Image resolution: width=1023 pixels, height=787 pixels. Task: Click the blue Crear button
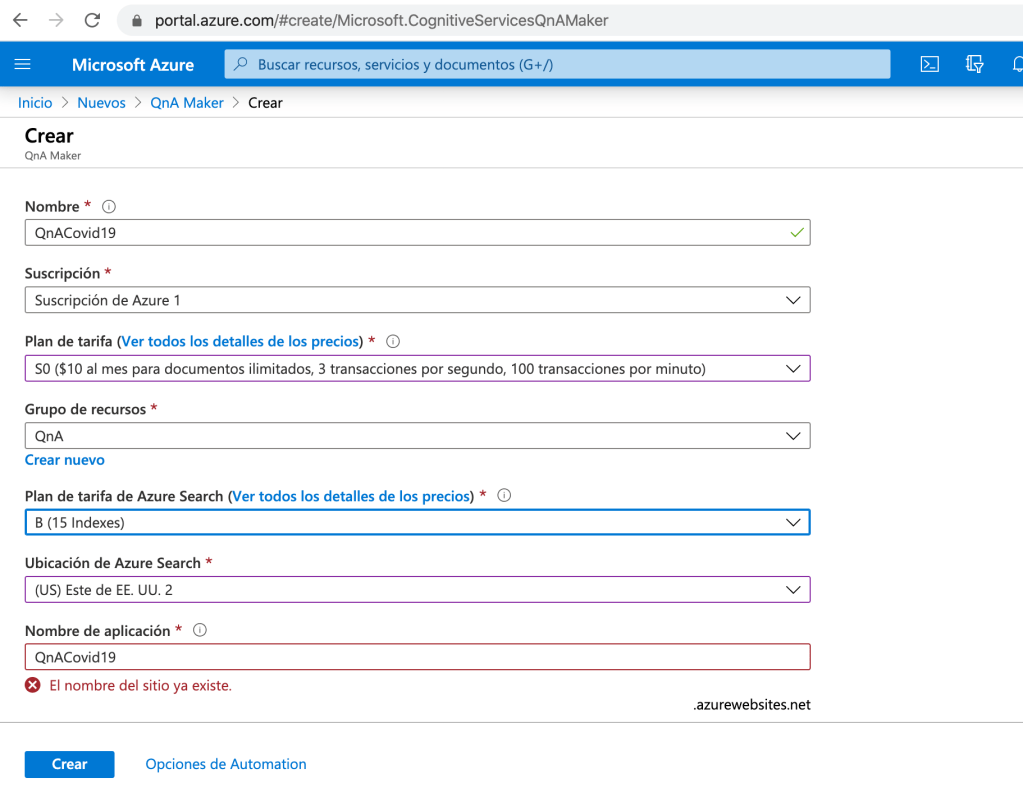[x=69, y=763]
